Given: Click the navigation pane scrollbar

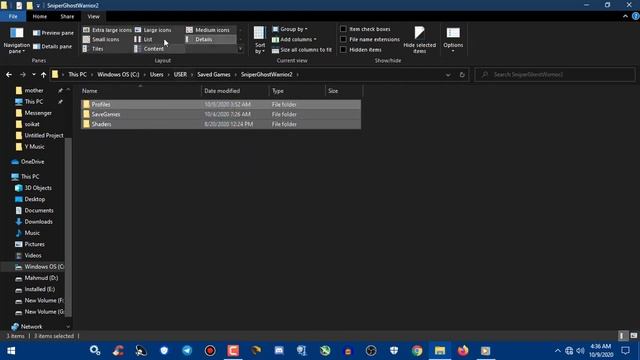Looking at the screenshot, I should point(68,227).
